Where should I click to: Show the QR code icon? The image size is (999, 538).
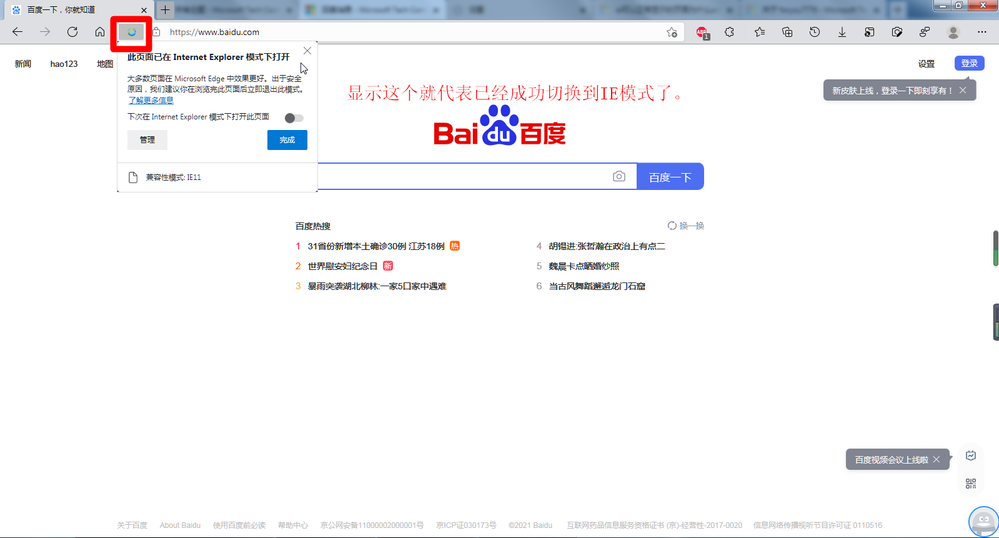970,484
